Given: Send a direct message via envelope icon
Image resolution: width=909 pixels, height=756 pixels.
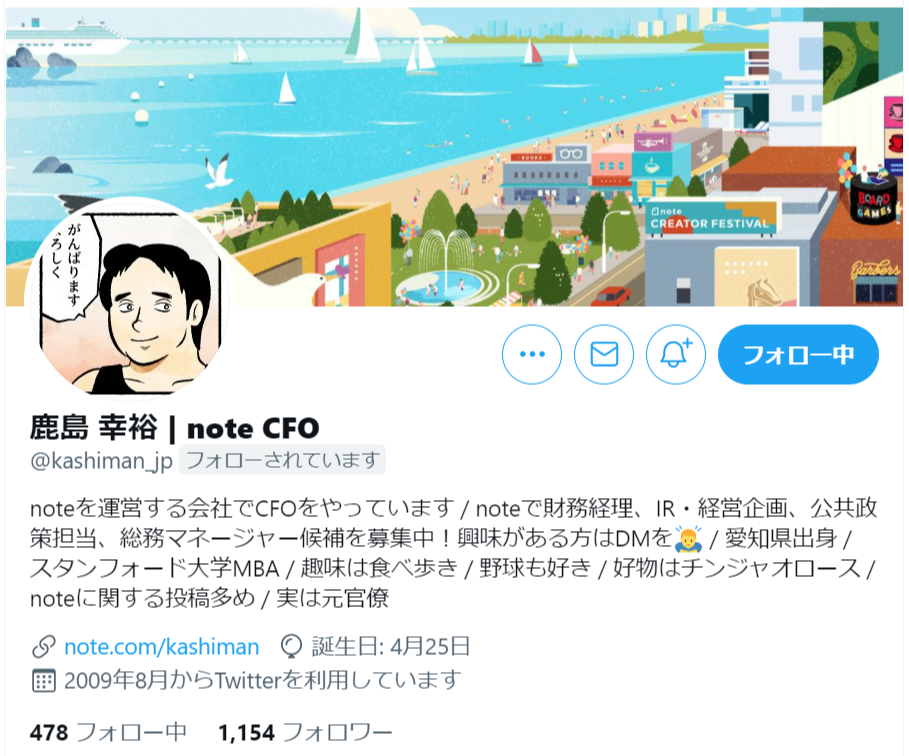Looking at the screenshot, I should coord(603,354).
